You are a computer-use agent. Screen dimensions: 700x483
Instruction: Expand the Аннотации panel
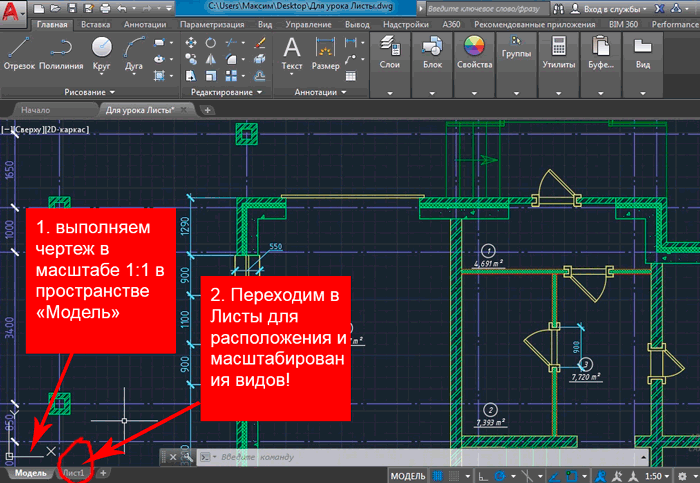pyautogui.click(x=320, y=92)
